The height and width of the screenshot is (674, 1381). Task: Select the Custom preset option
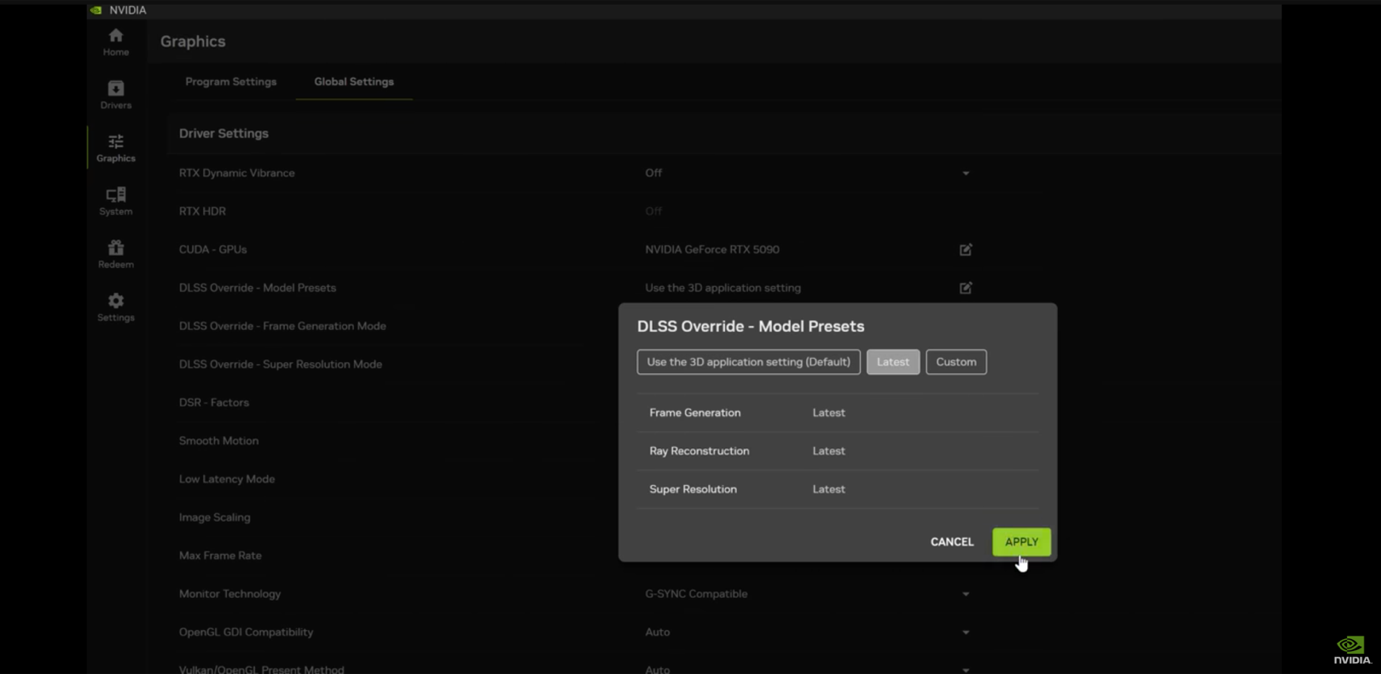pos(956,362)
